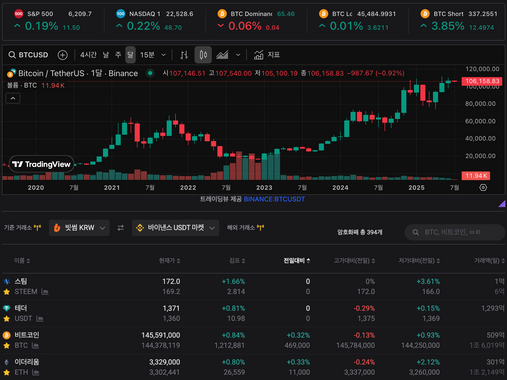This screenshot has width=507, height=380.
Task: Sort by 거래액(일) column
Action: coord(489,260)
